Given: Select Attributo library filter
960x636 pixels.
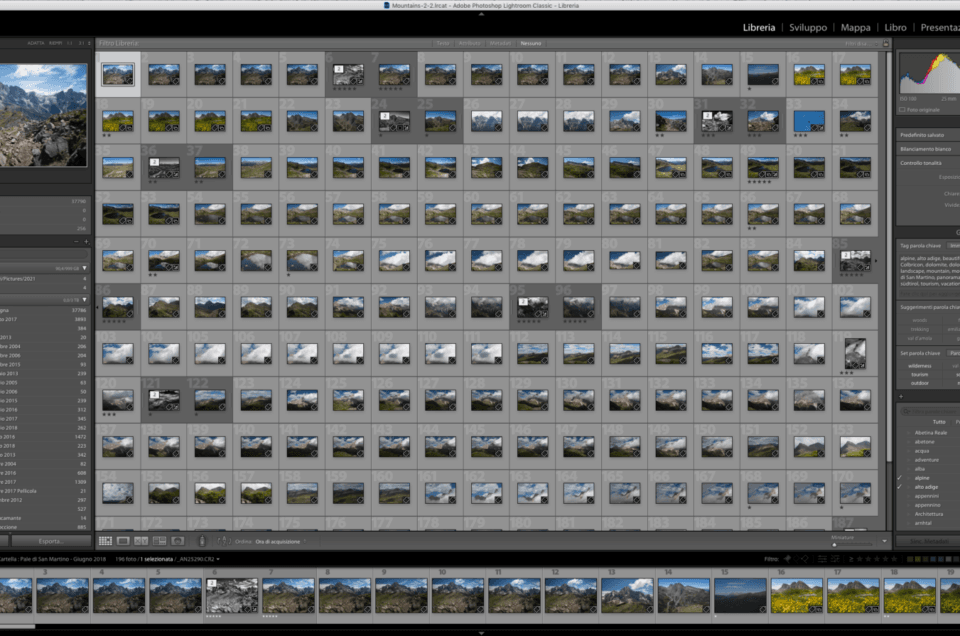Looking at the screenshot, I should tap(470, 43).
